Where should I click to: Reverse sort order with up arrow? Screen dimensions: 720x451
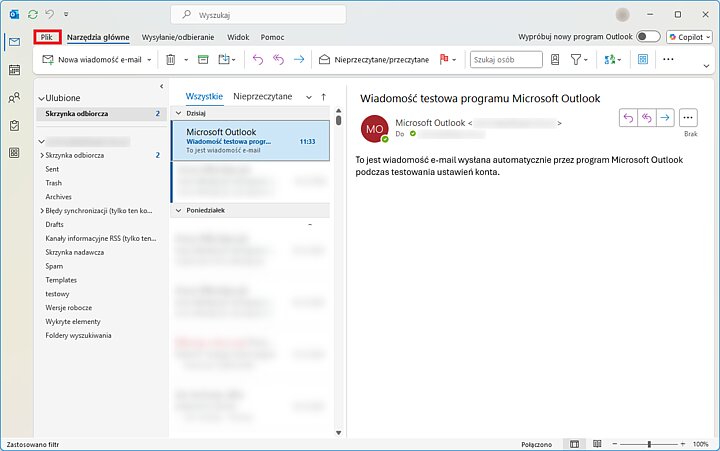pyautogui.click(x=324, y=97)
